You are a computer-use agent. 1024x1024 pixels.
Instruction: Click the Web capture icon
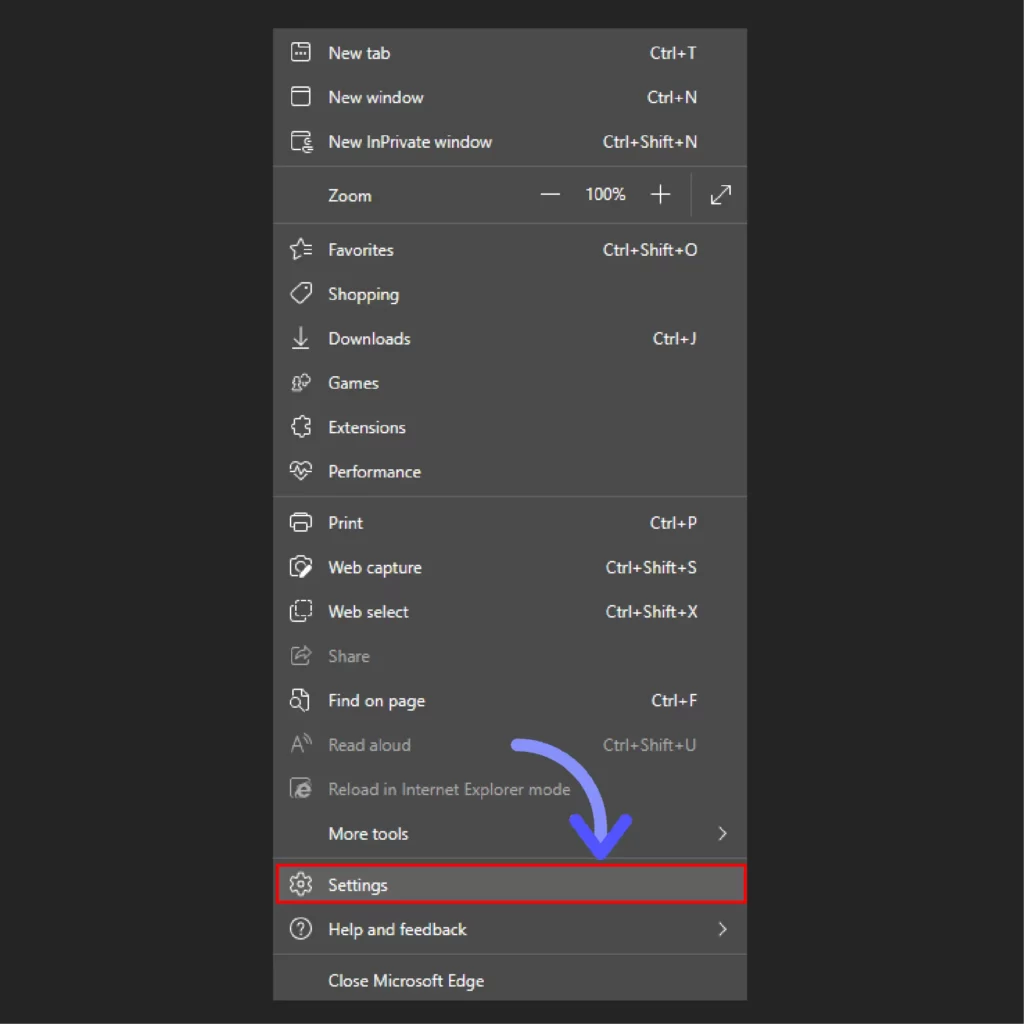[300, 567]
